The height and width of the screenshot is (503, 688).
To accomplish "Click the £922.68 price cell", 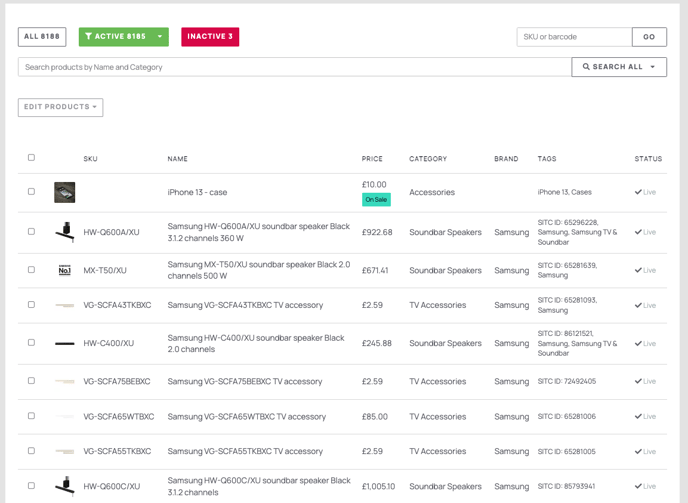I will 377,232.
